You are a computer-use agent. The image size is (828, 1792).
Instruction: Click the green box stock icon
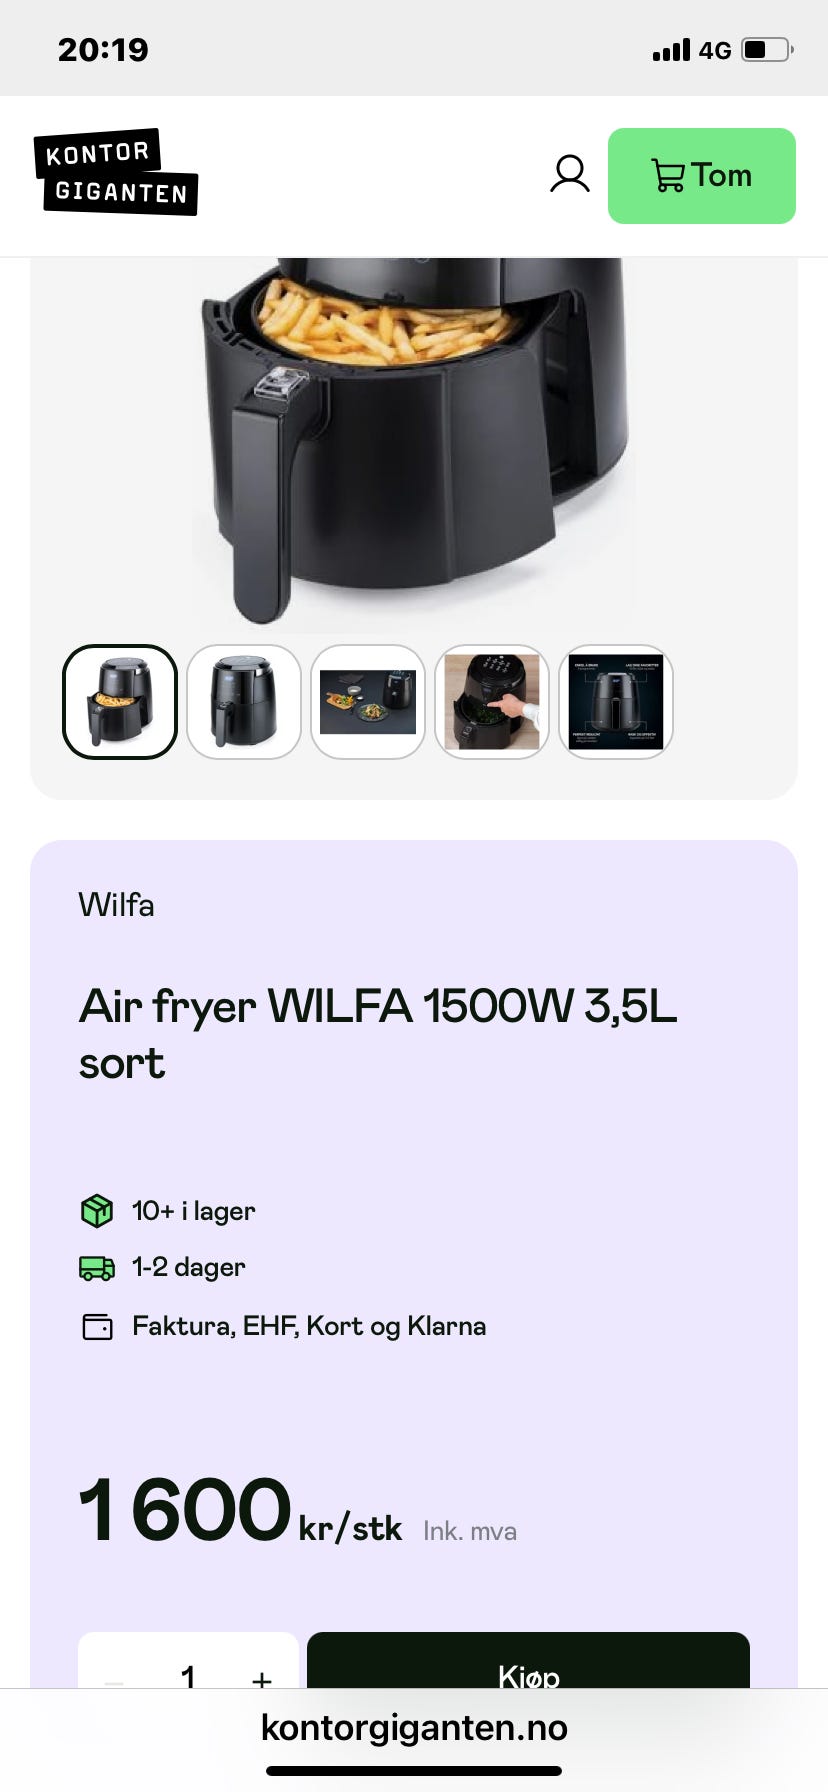coord(97,1211)
